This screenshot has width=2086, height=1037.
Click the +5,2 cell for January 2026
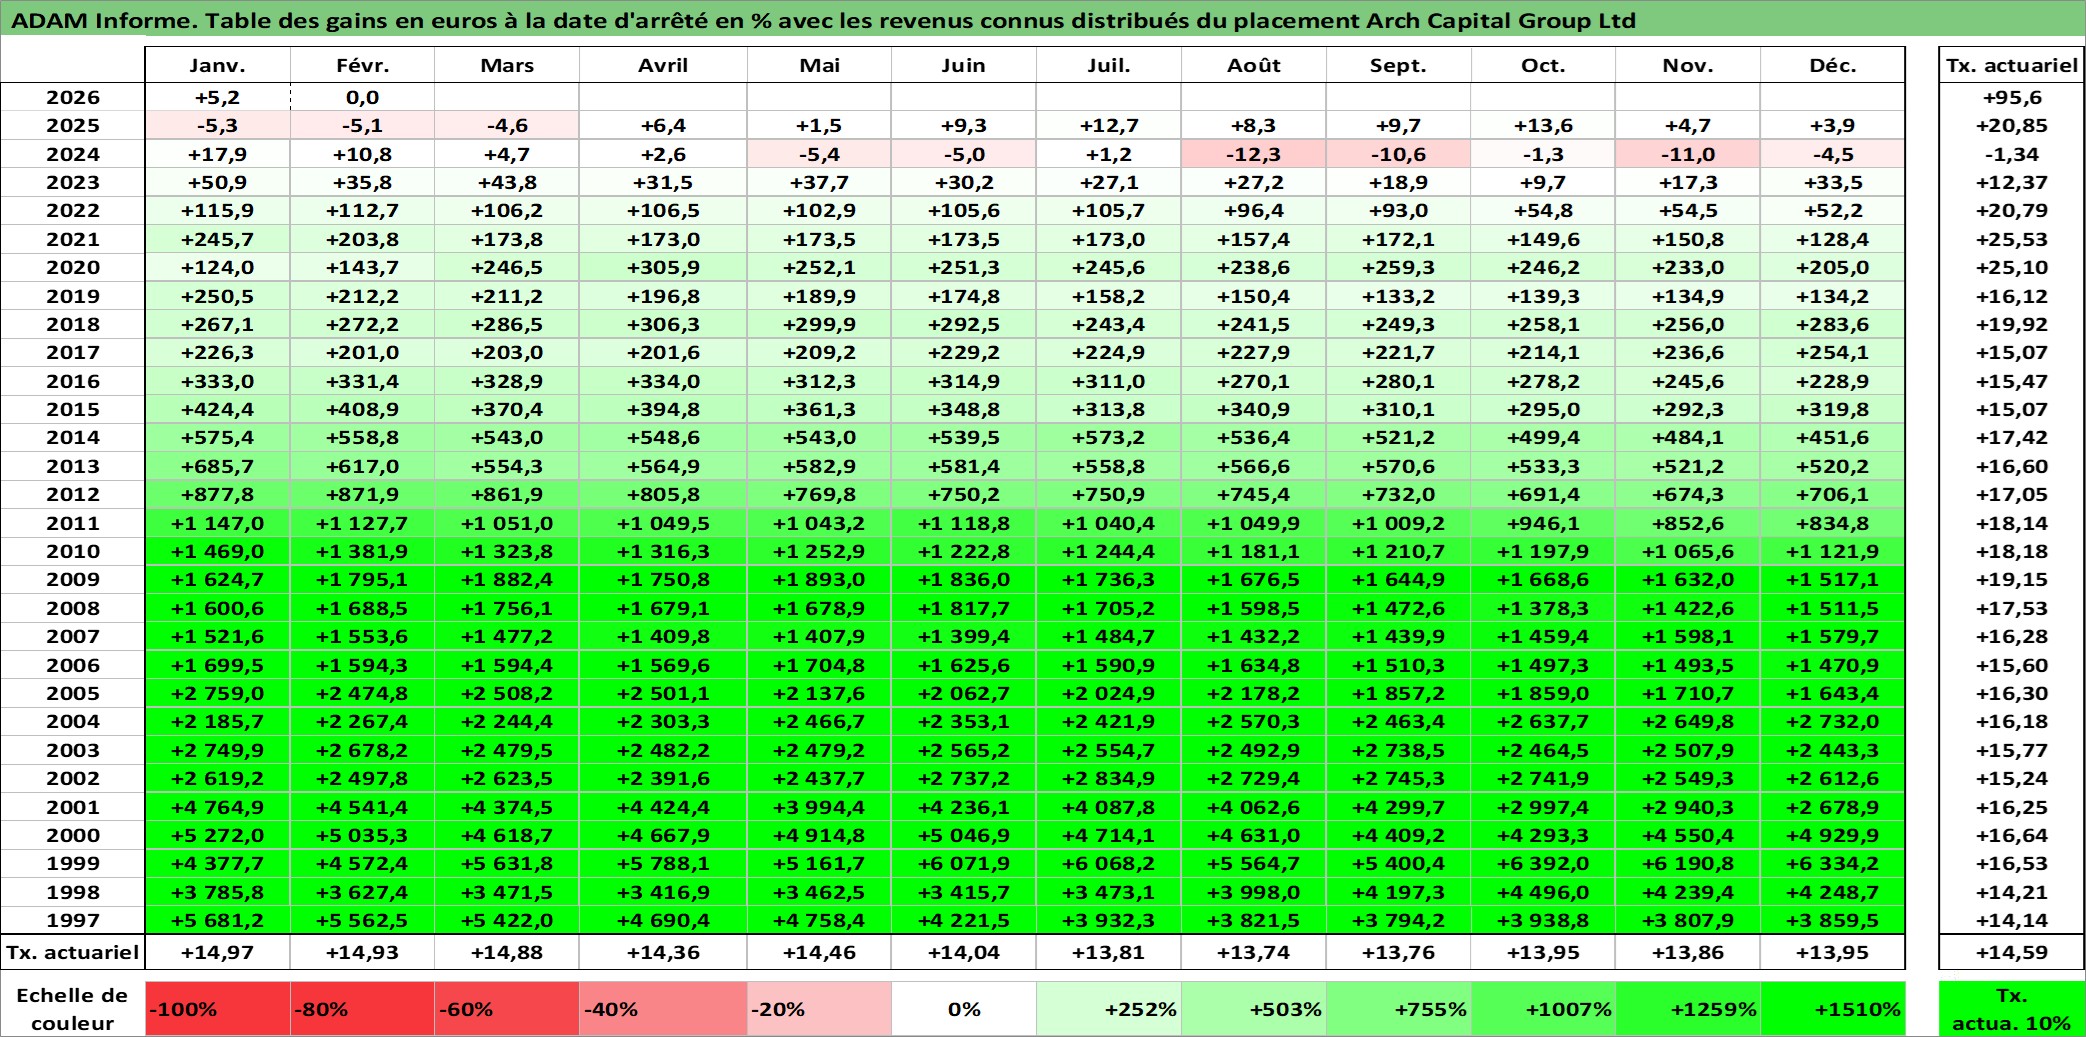point(218,97)
